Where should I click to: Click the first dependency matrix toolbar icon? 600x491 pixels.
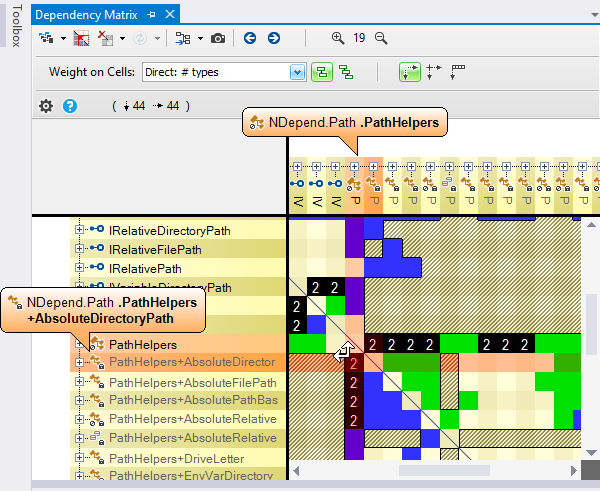tap(46, 38)
